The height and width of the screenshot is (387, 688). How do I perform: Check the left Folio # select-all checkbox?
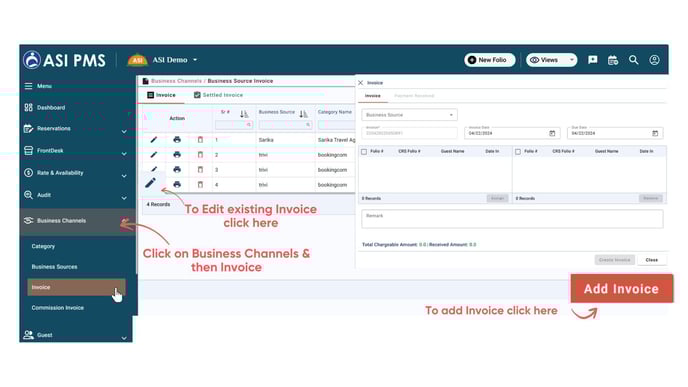click(364, 151)
